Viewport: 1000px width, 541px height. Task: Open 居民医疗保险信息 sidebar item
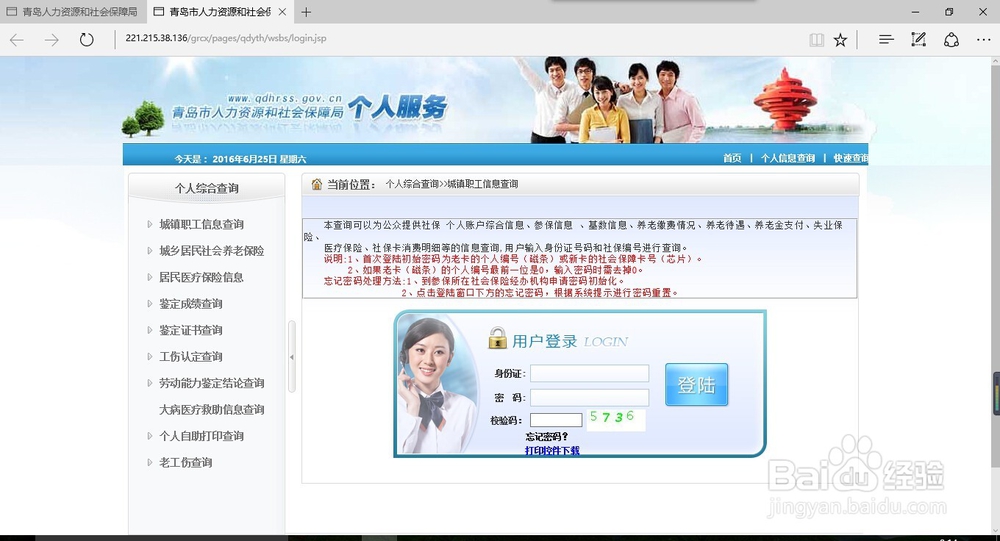click(x=202, y=277)
